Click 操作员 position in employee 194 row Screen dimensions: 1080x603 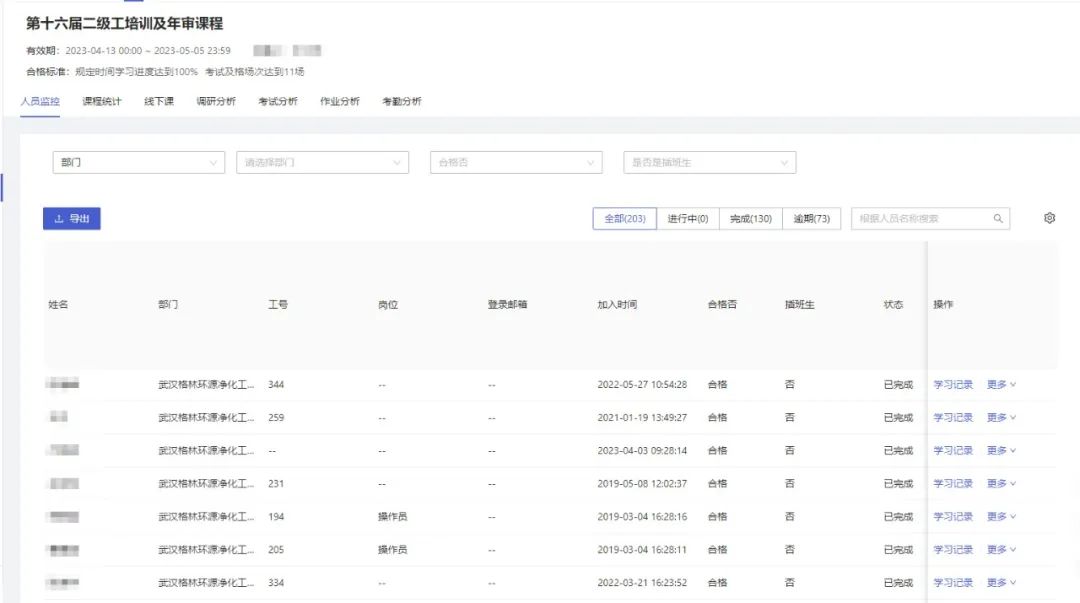(x=393, y=517)
